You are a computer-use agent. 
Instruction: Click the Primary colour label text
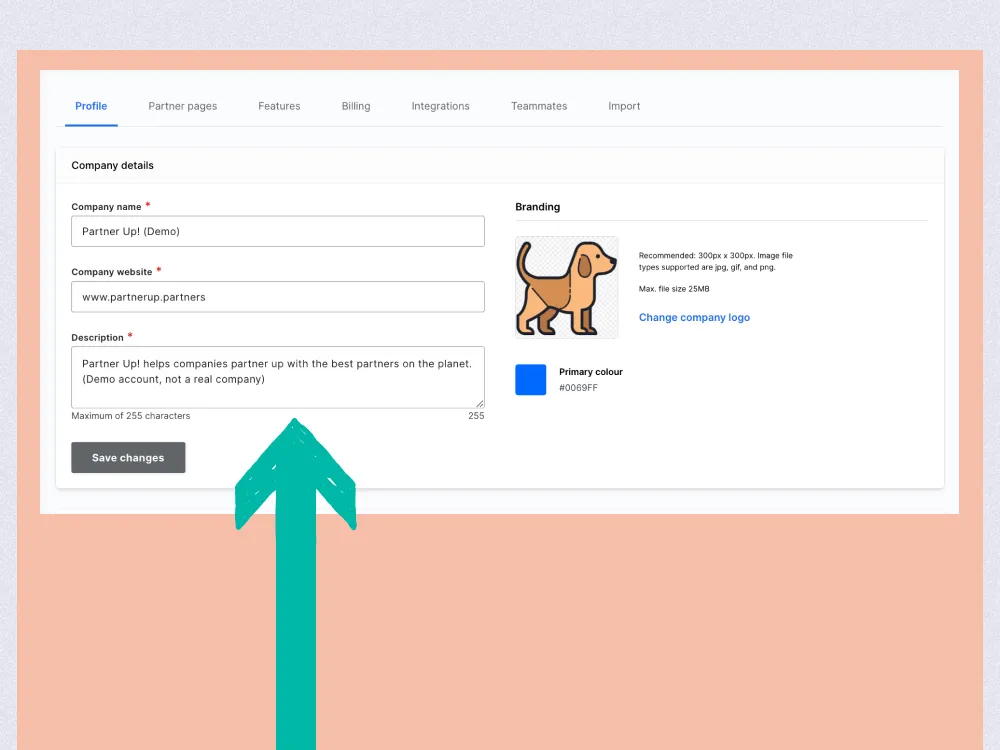591,370
